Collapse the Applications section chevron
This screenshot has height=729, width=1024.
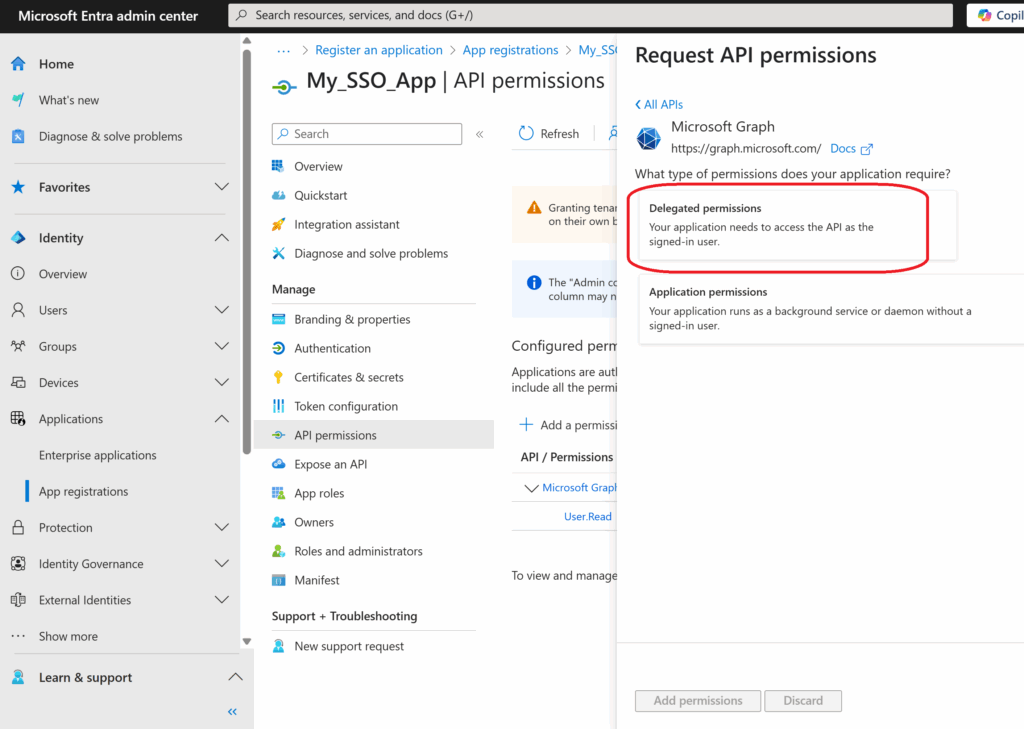tap(222, 419)
